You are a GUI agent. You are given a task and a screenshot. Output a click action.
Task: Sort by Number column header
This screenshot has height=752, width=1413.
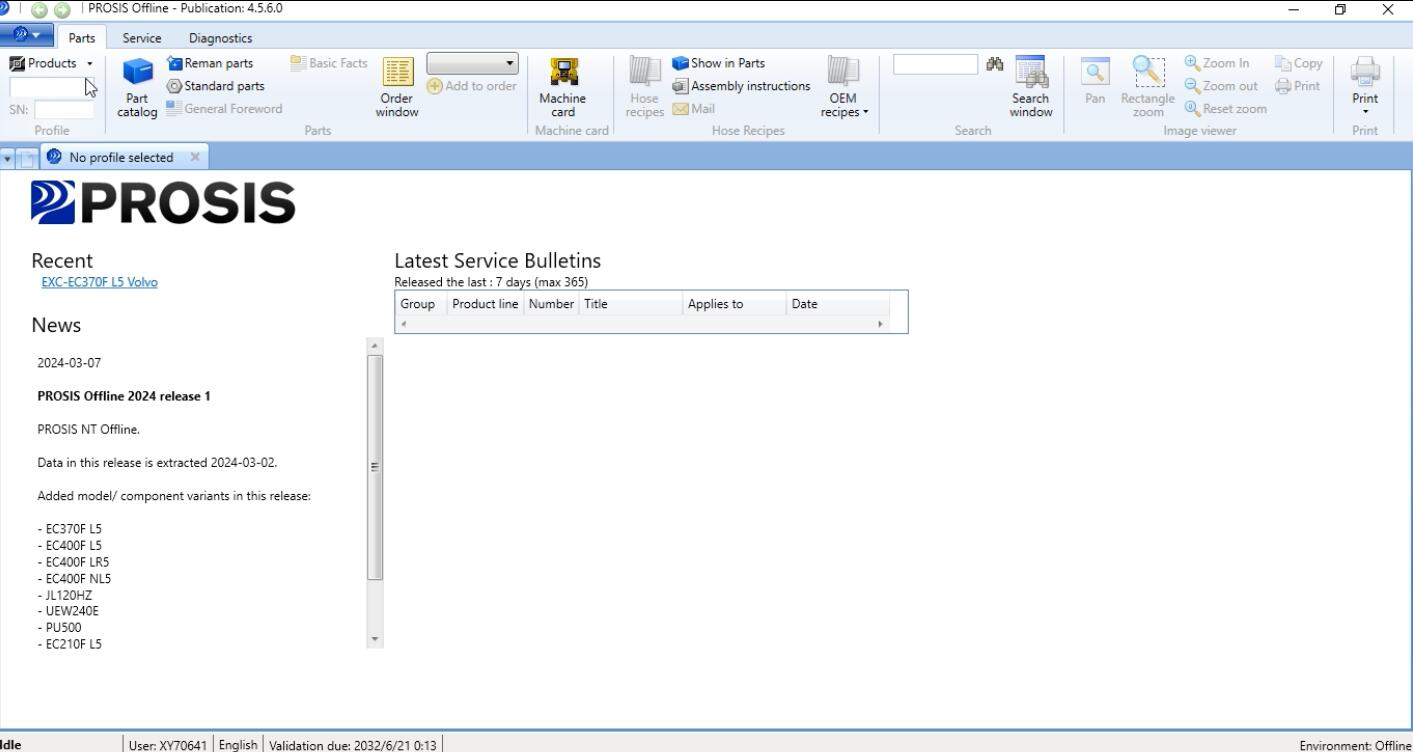point(551,304)
